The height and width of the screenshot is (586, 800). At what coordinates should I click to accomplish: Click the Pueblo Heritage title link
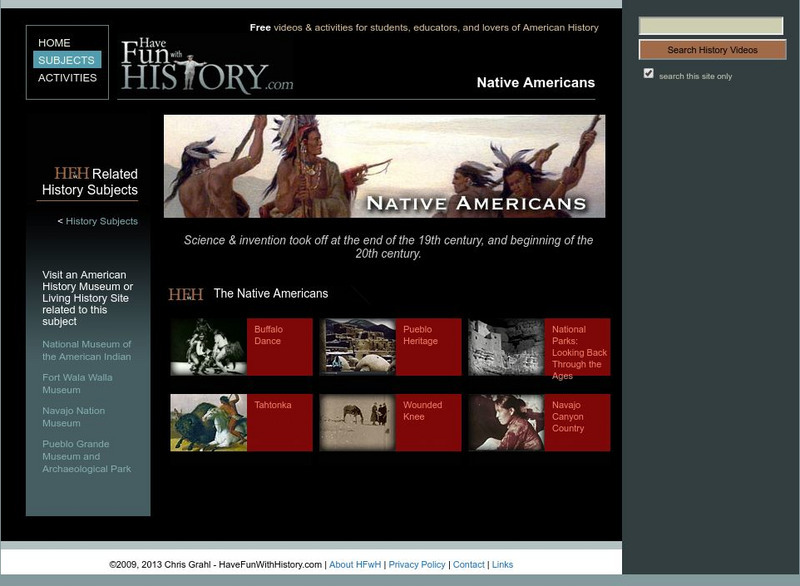(420, 335)
